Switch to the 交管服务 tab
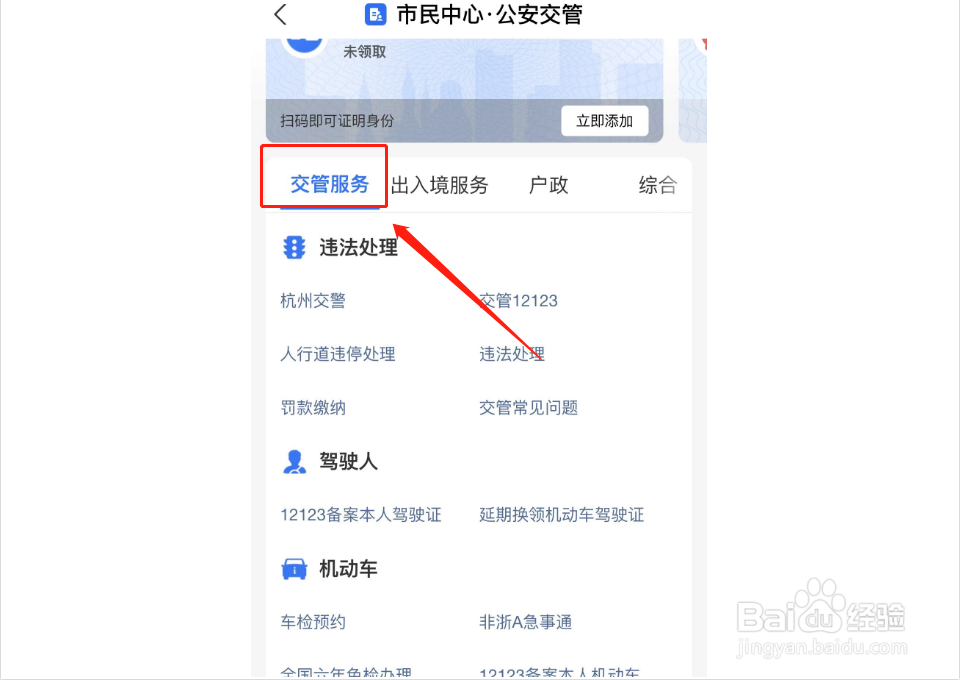Image resolution: width=960 pixels, height=680 pixels. (329, 184)
